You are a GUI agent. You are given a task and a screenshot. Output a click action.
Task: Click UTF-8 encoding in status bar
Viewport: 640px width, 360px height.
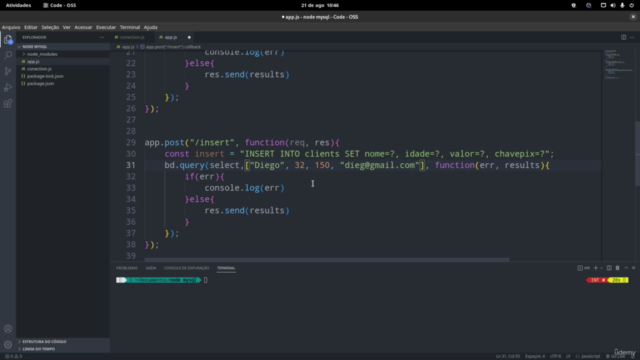(555, 356)
